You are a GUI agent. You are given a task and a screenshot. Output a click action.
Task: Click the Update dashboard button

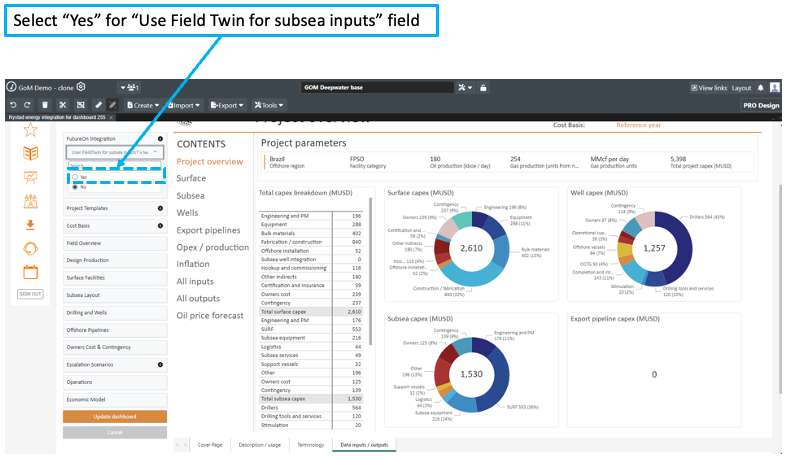pos(114,416)
